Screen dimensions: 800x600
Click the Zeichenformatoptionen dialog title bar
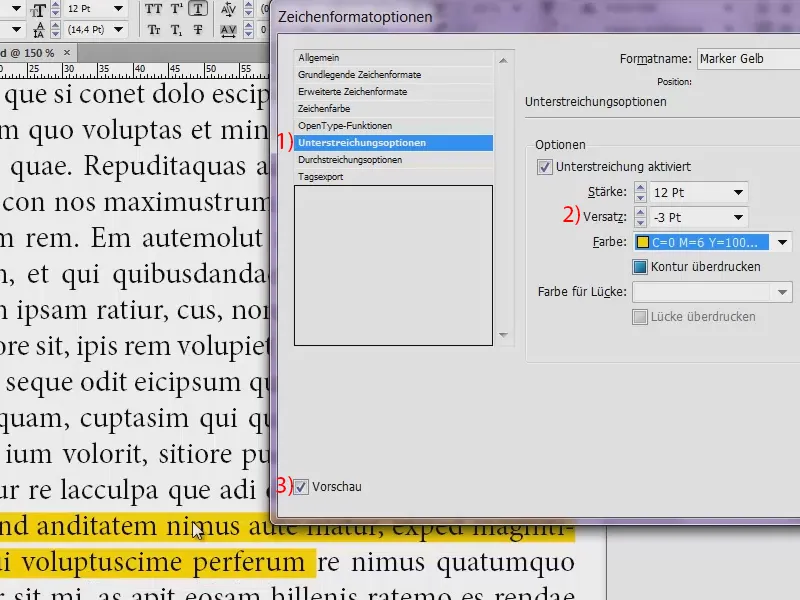coord(536,17)
